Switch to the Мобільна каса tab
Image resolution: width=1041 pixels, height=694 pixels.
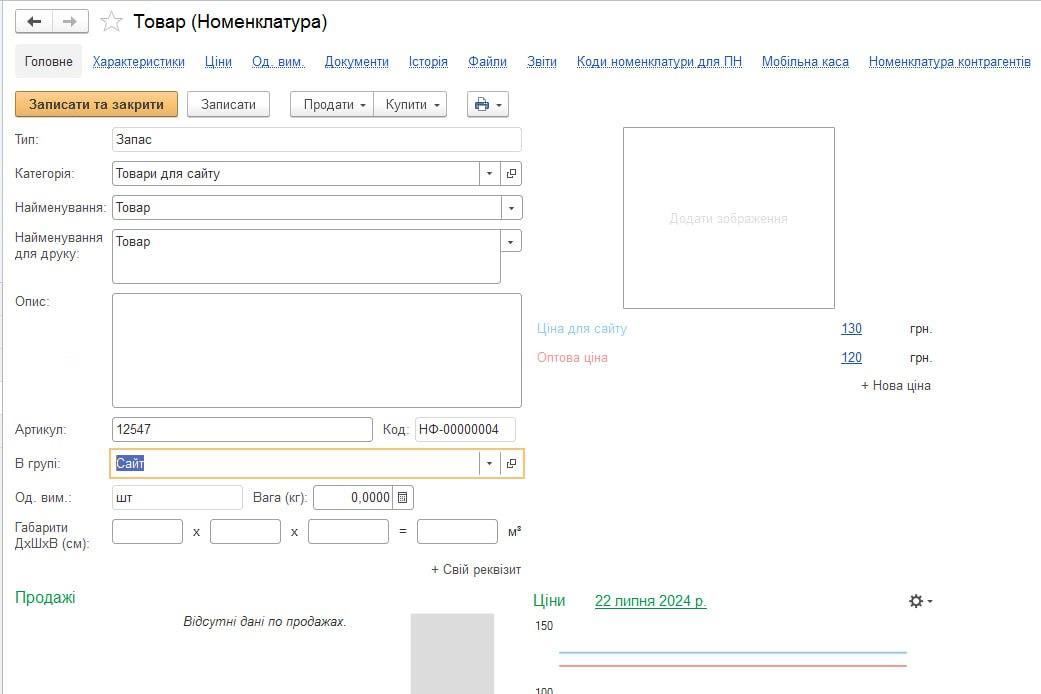tap(805, 62)
